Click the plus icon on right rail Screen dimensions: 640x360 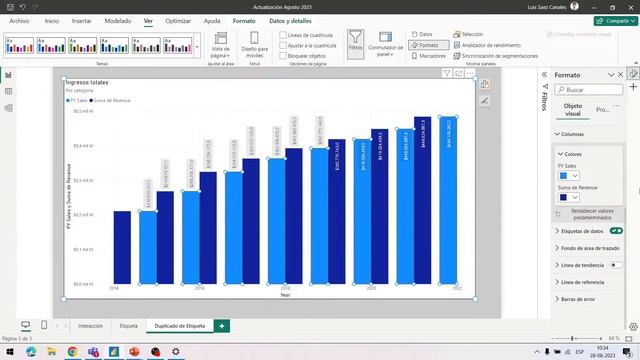pos(633,87)
